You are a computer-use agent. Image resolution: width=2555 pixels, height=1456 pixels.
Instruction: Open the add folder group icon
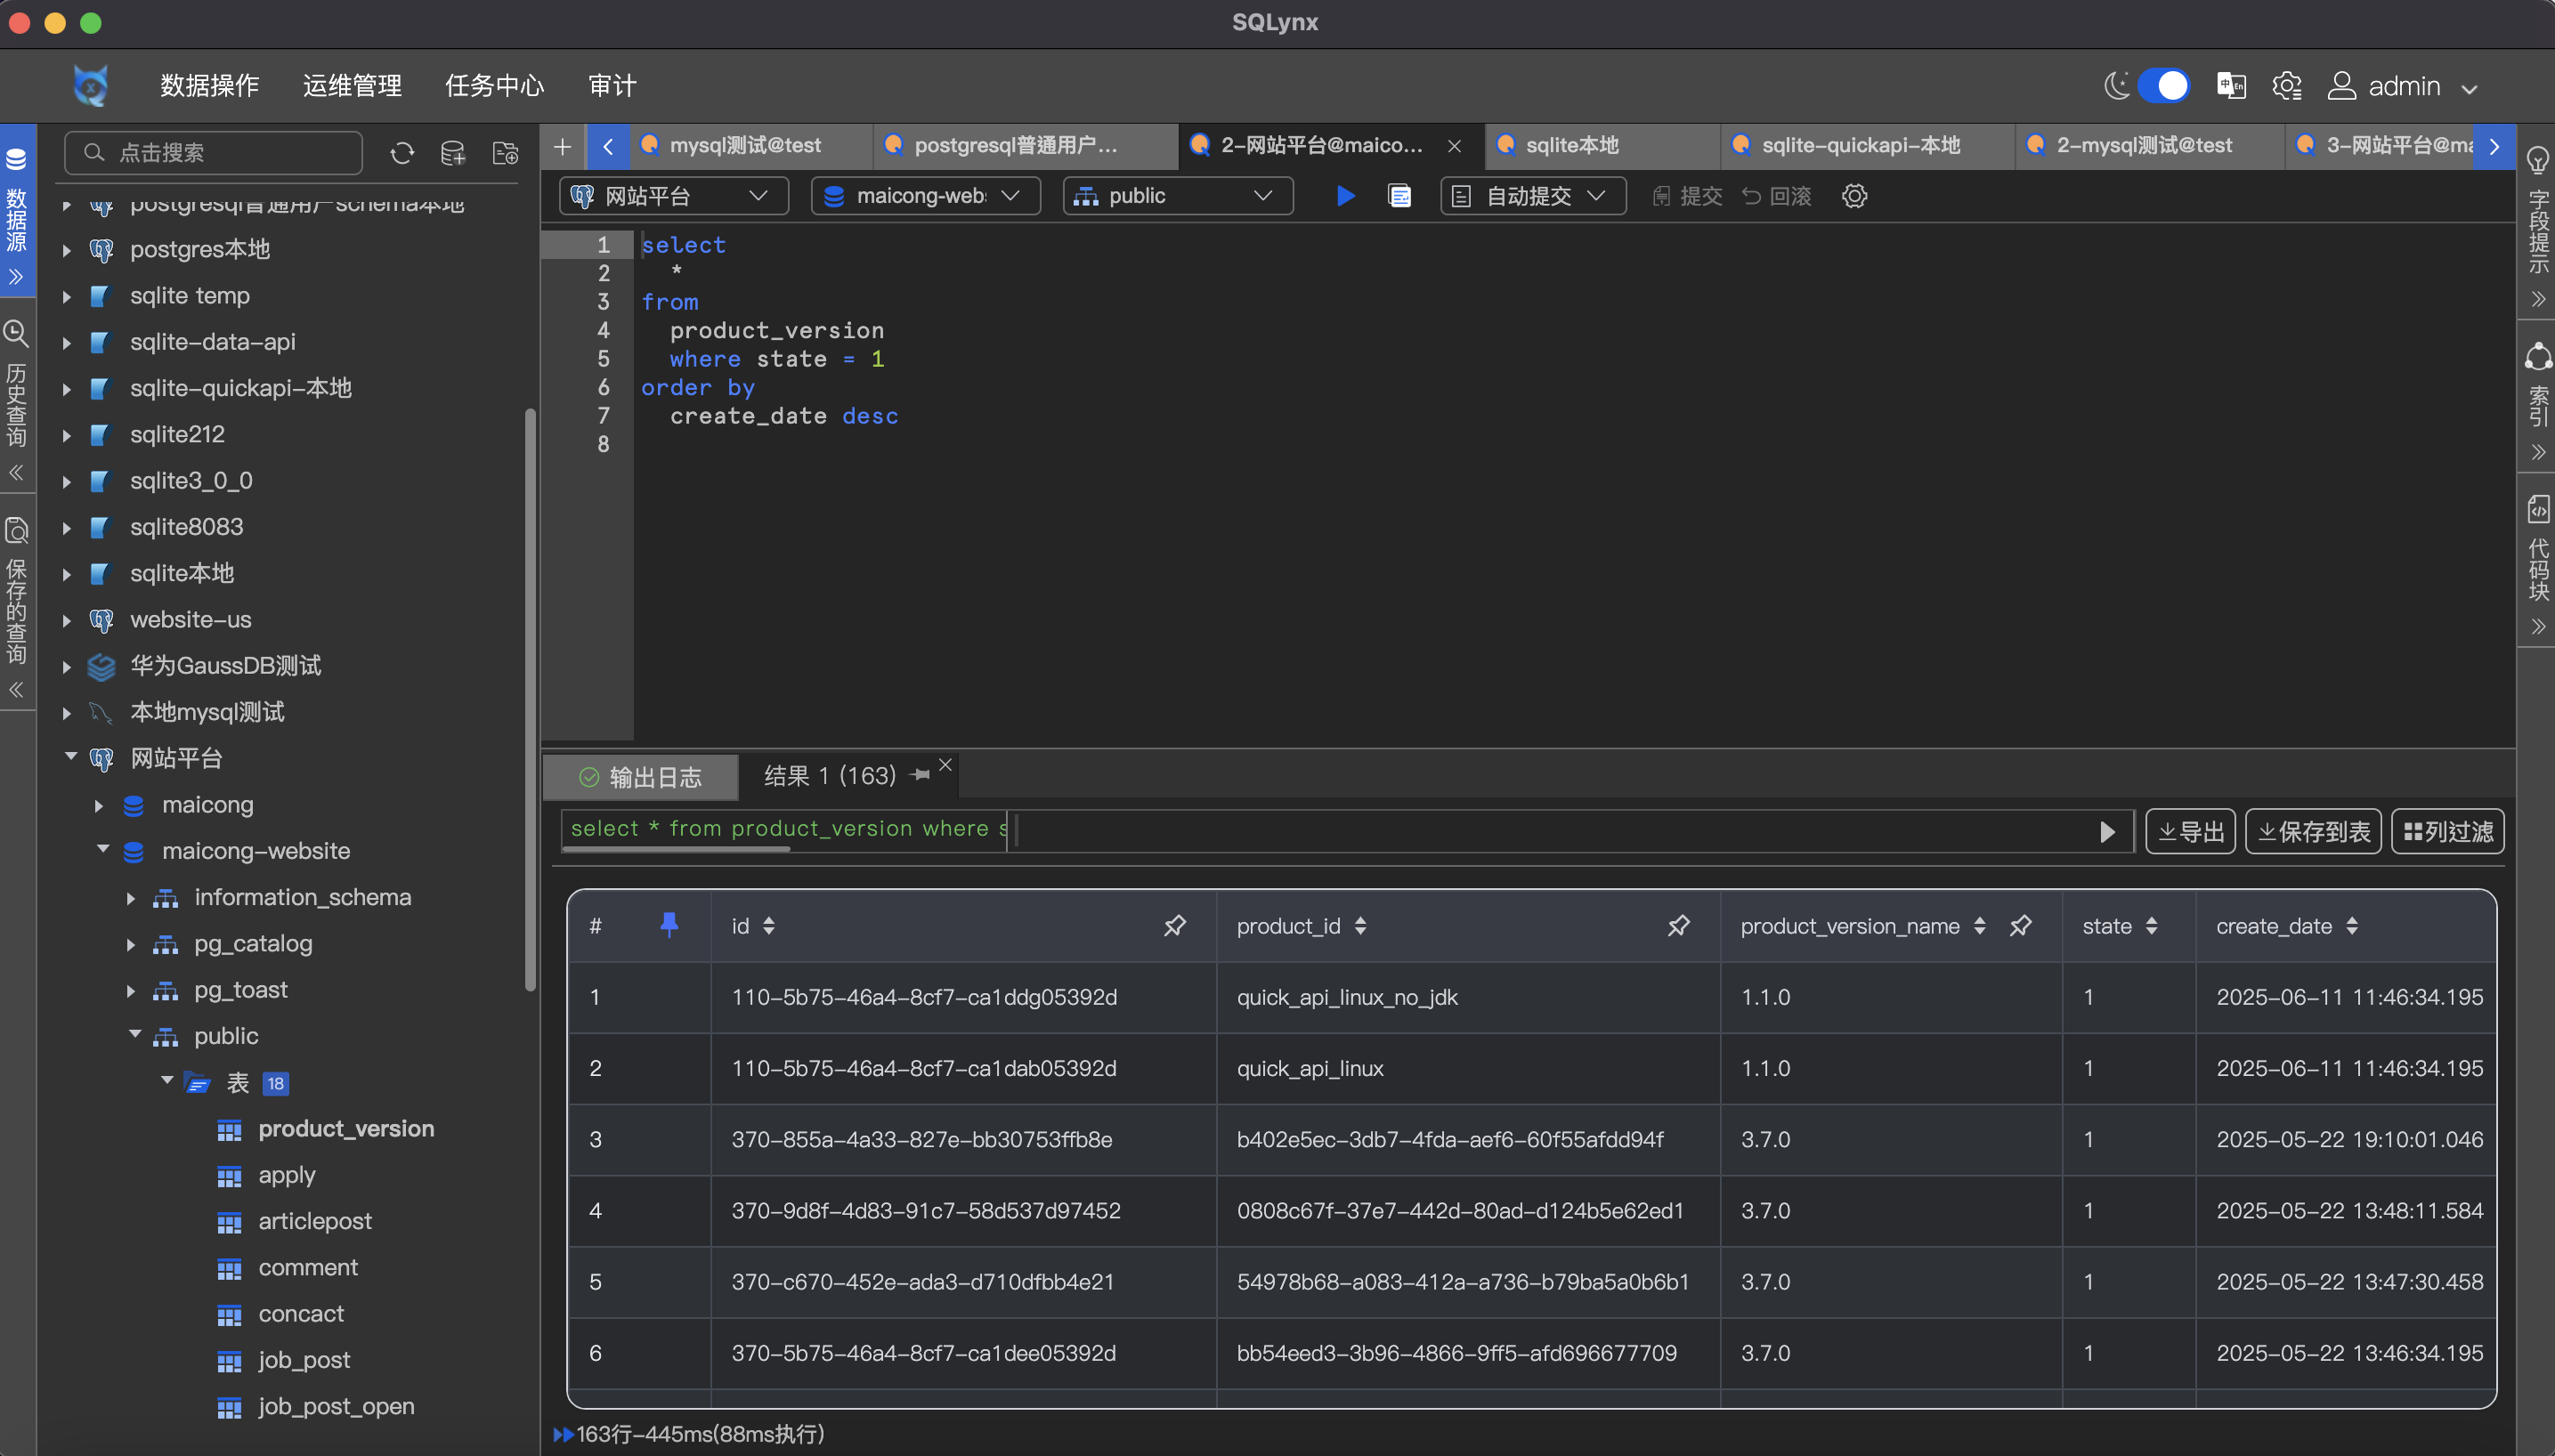[x=506, y=153]
